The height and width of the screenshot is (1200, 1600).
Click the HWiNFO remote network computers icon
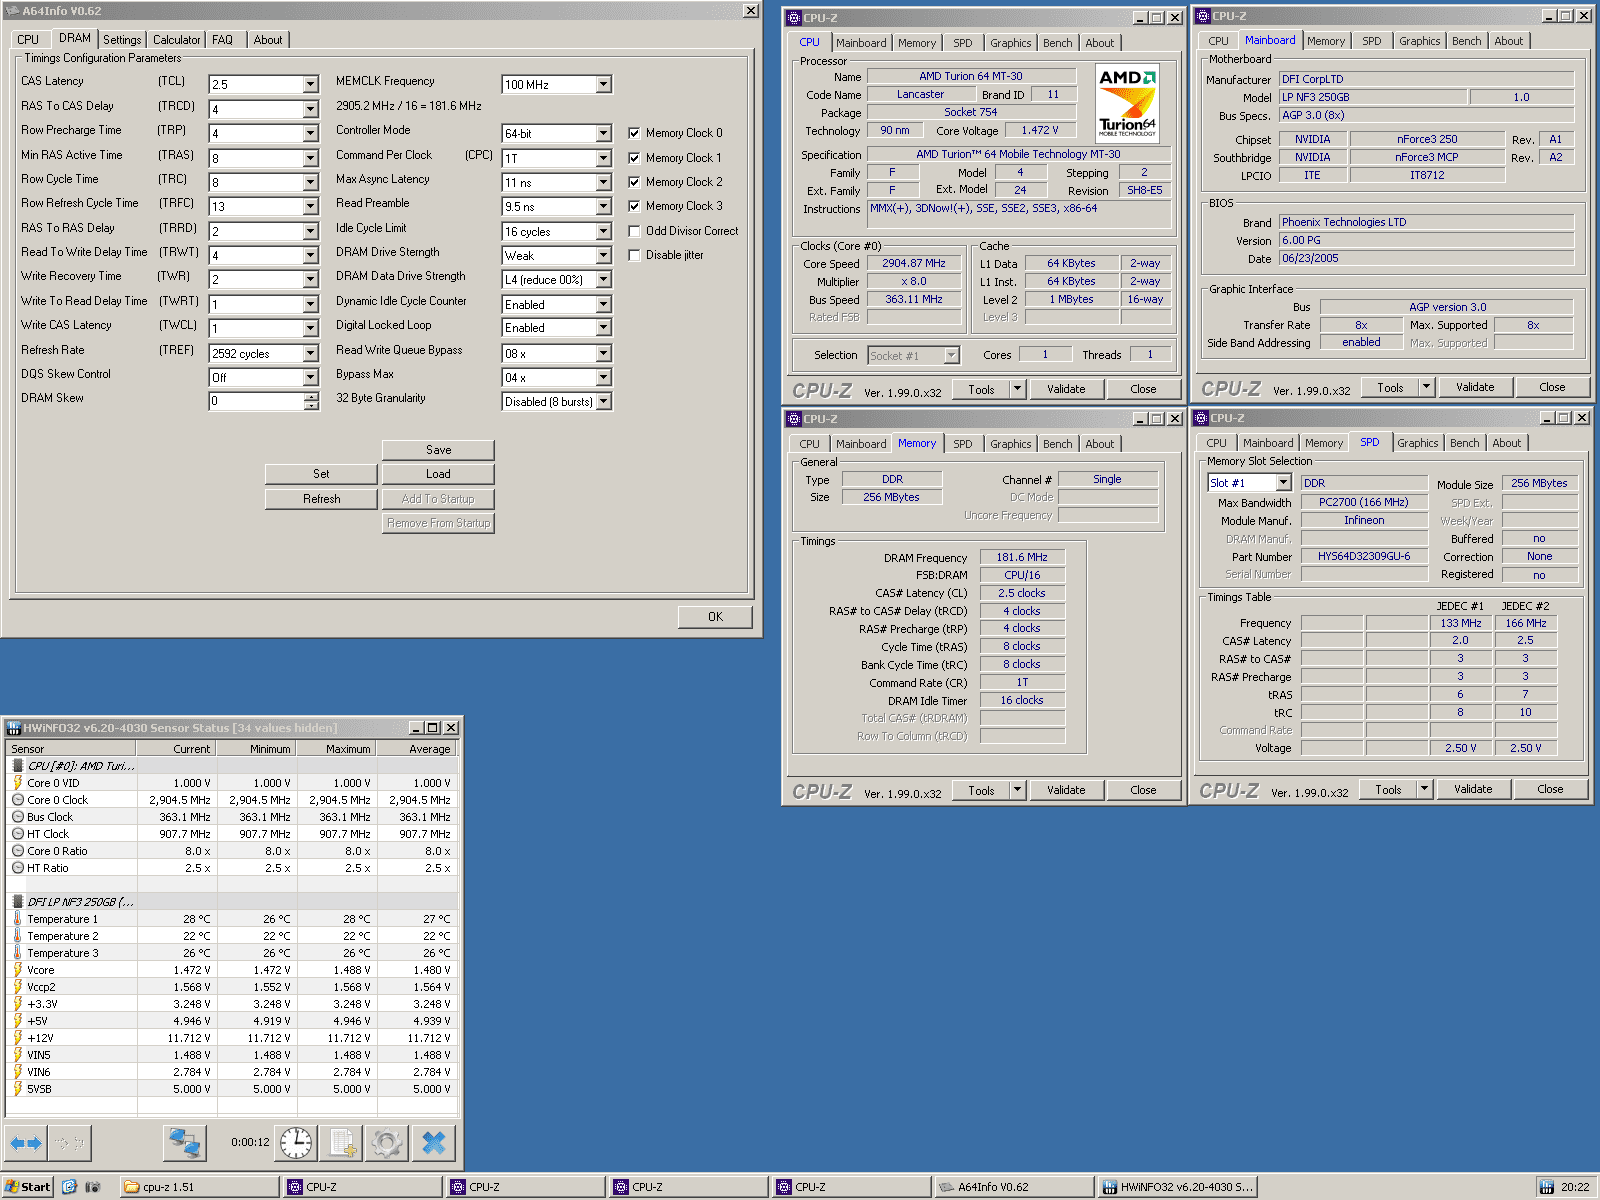click(x=184, y=1142)
